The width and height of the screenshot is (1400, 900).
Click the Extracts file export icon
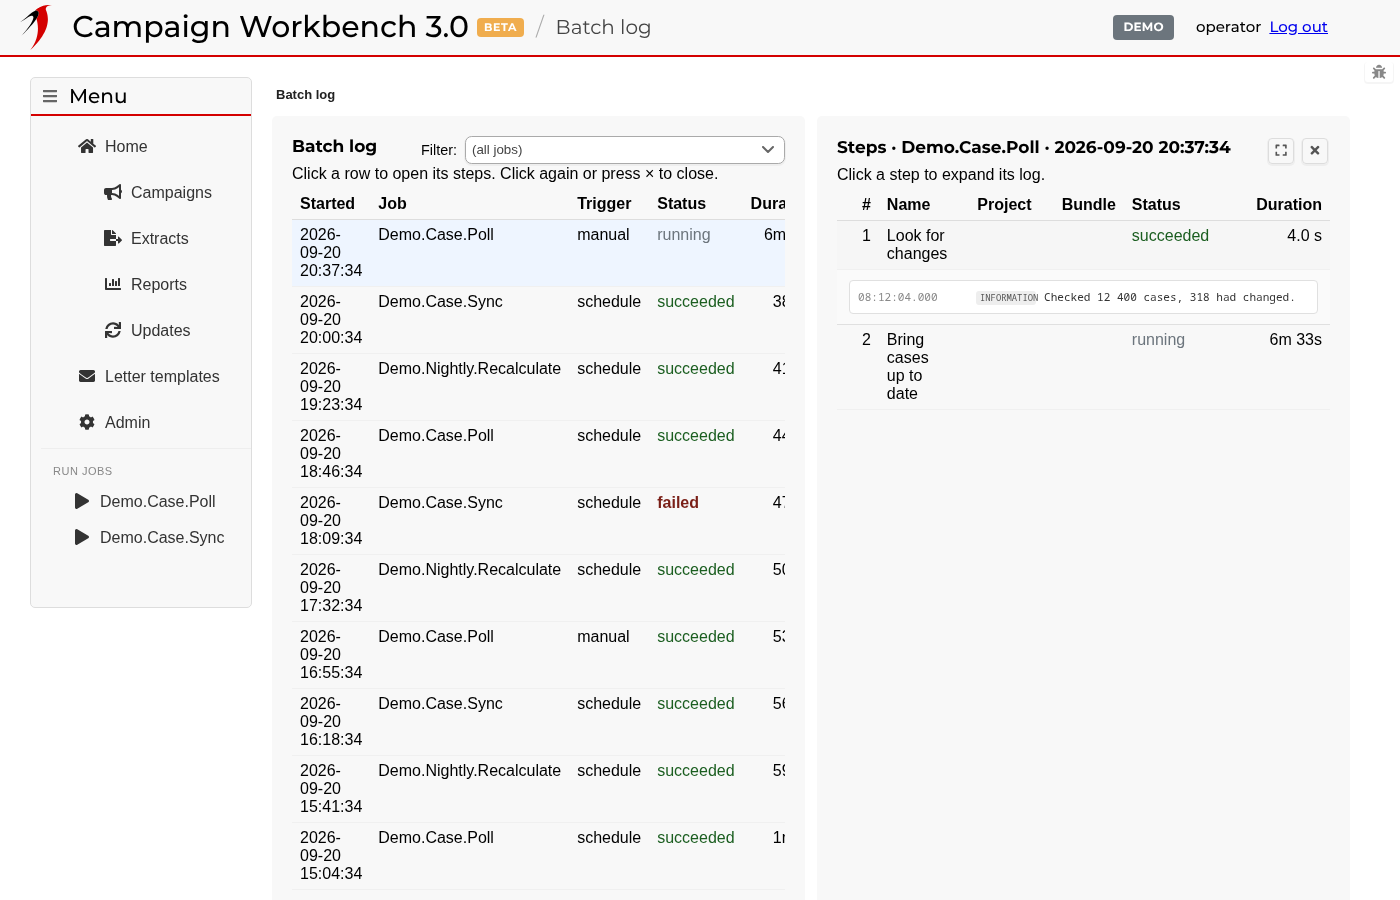pyautogui.click(x=113, y=238)
